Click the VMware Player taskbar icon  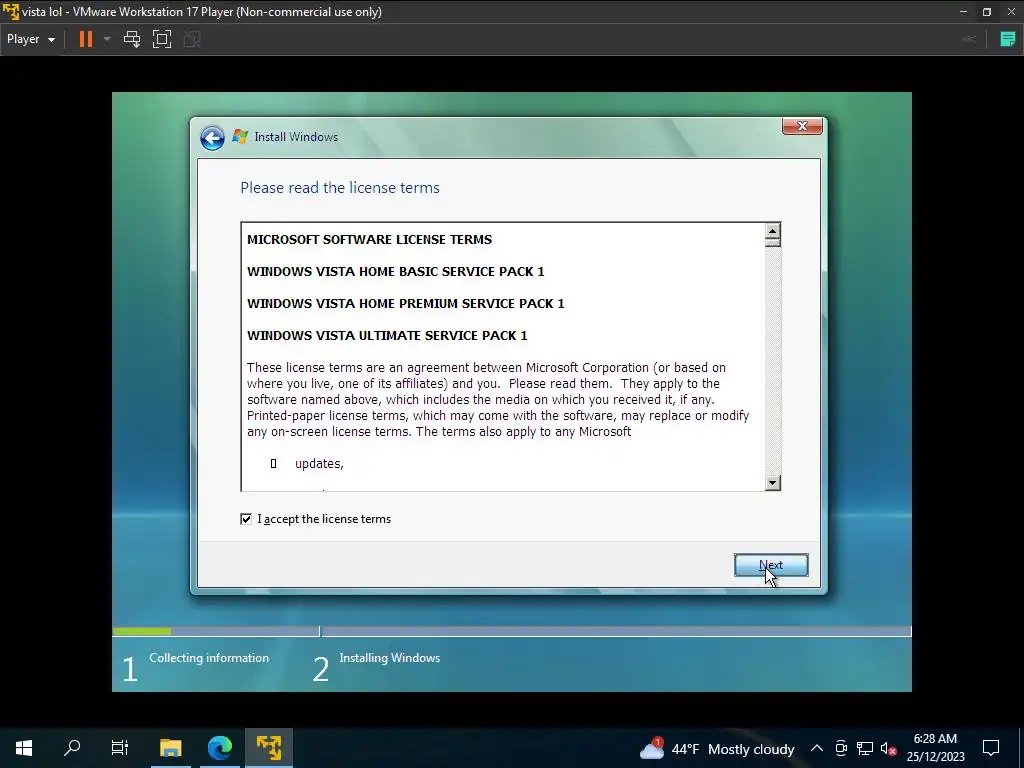click(268, 748)
